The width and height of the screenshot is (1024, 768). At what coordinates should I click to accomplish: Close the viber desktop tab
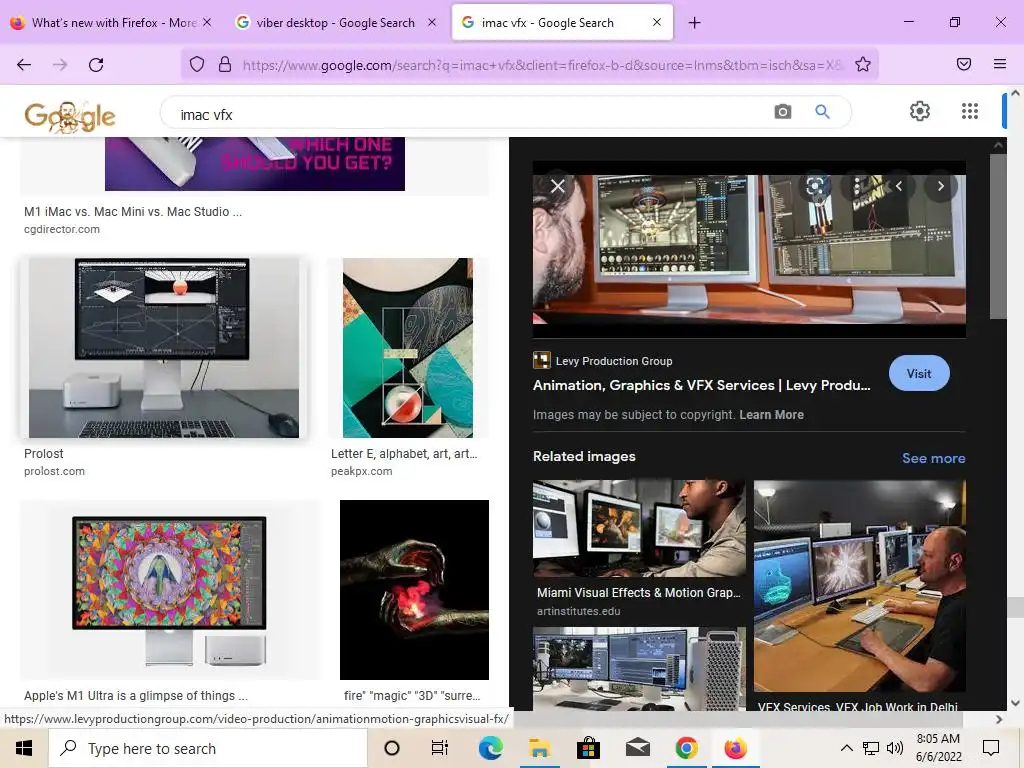[x=432, y=22]
